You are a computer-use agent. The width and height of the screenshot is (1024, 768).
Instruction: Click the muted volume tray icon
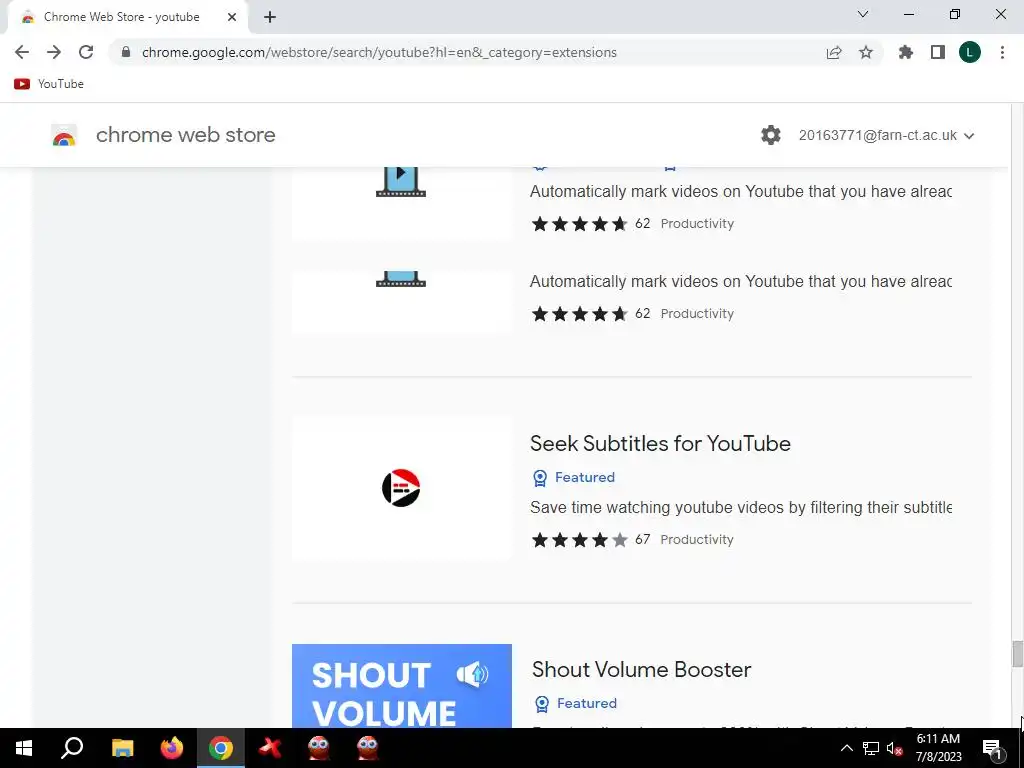point(894,748)
